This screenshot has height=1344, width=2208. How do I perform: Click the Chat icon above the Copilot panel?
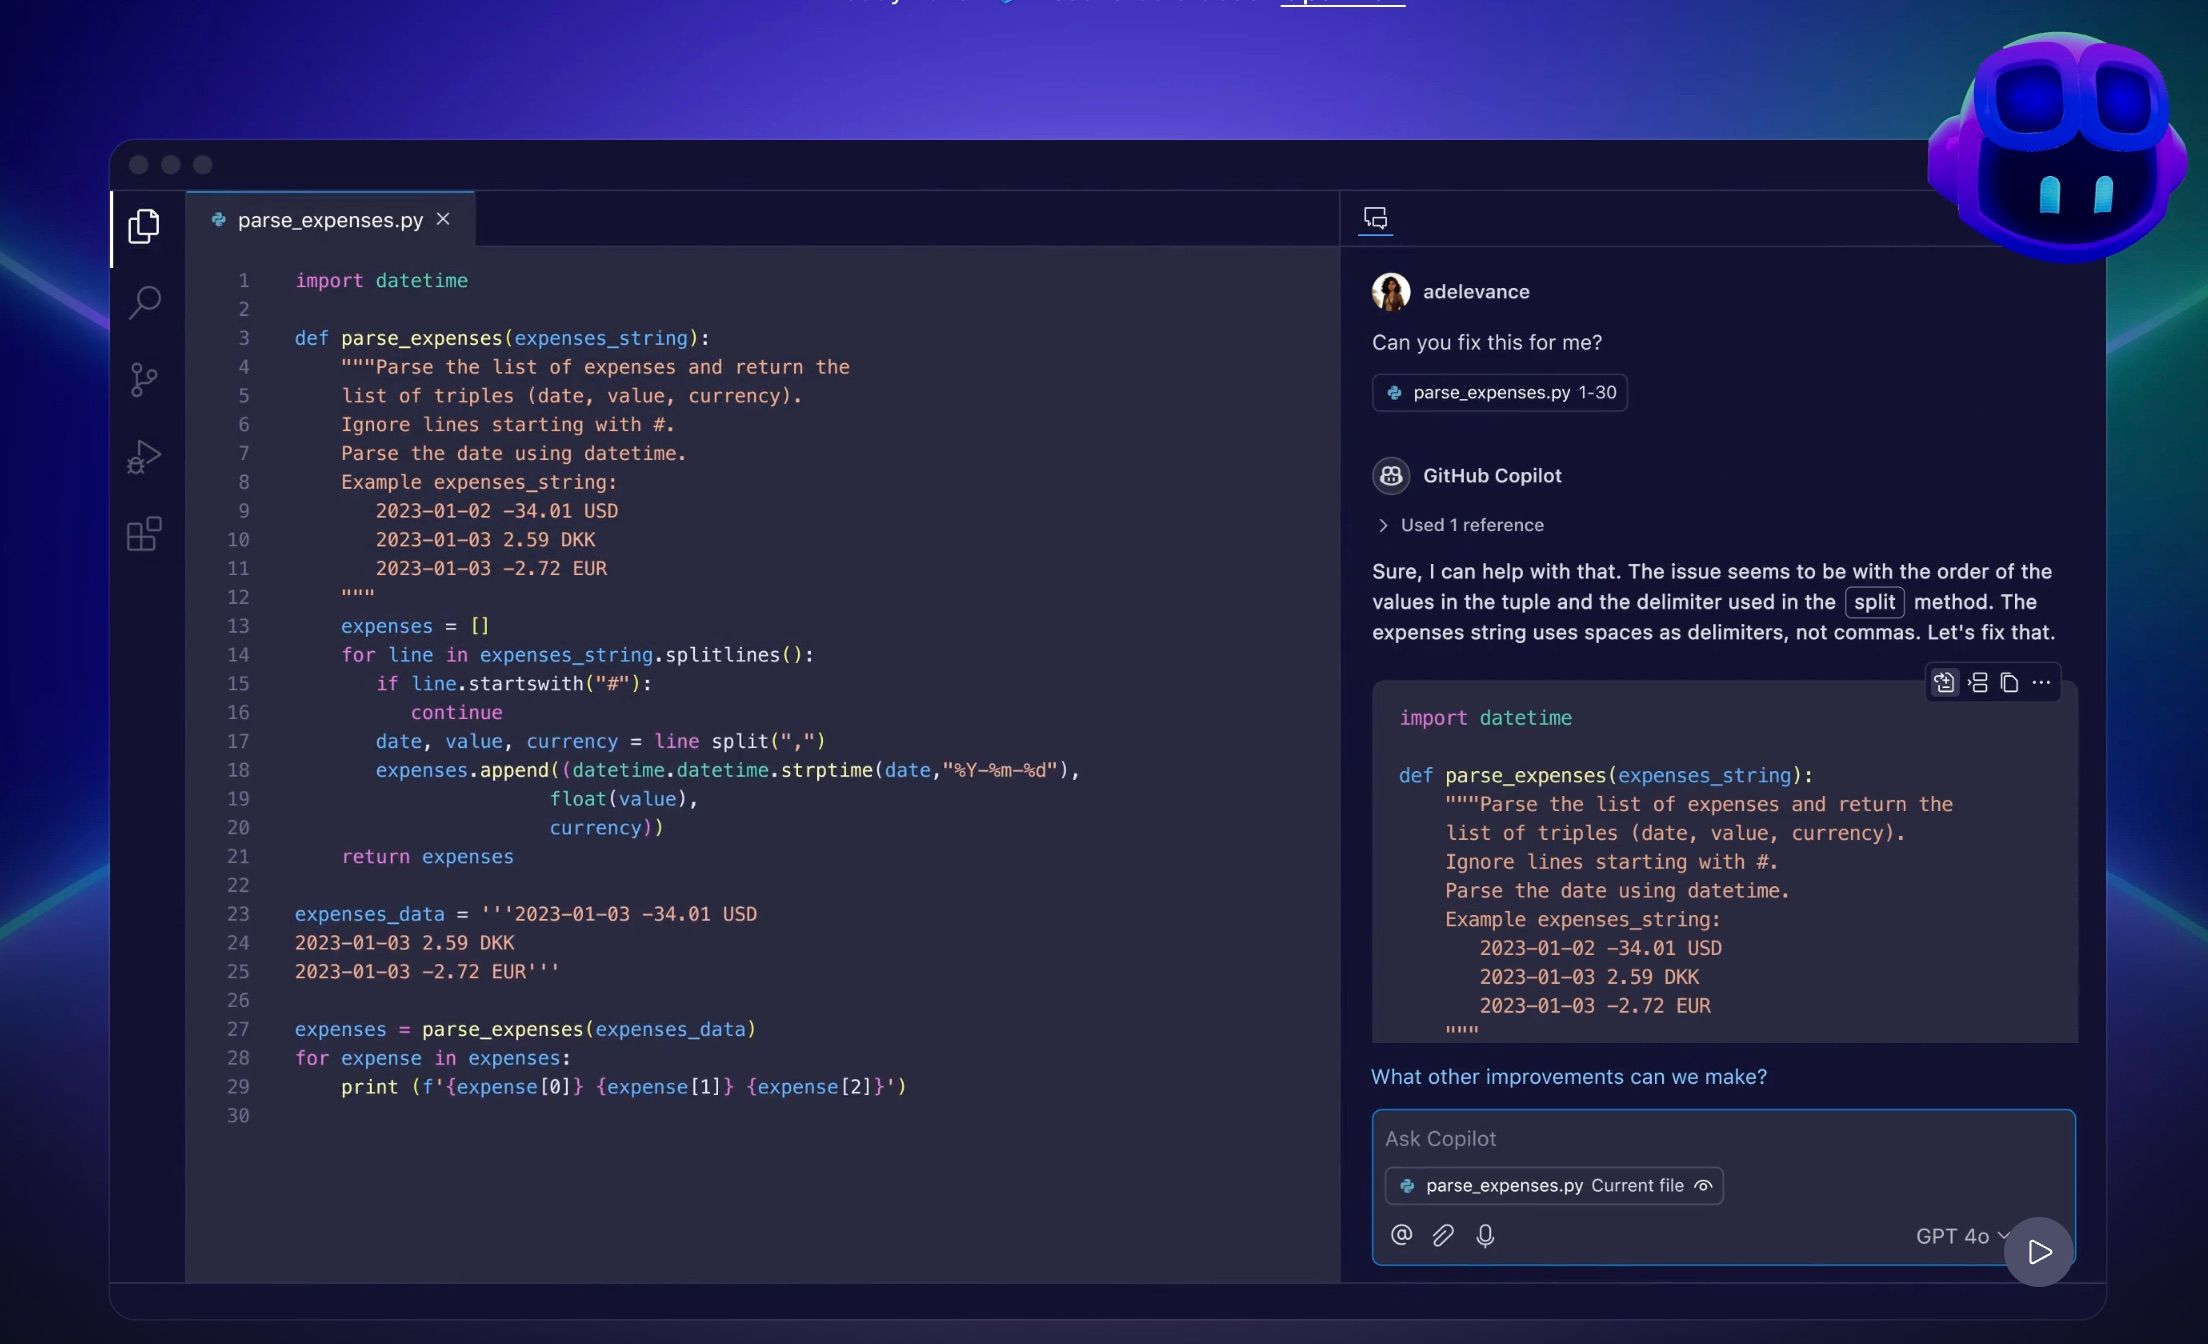point(1375,219)
